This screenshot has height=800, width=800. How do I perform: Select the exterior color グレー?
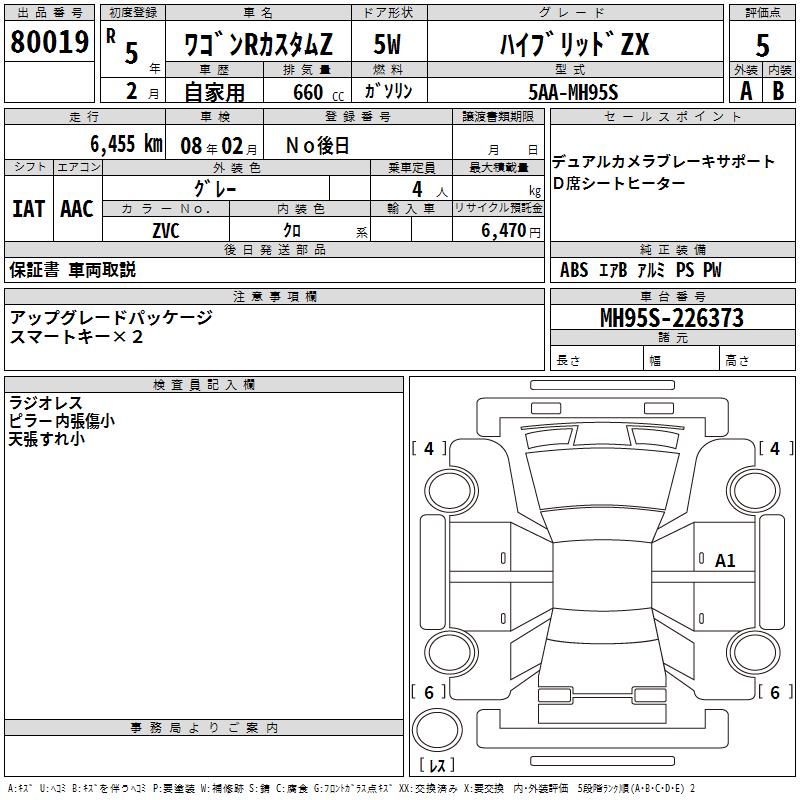215,189
